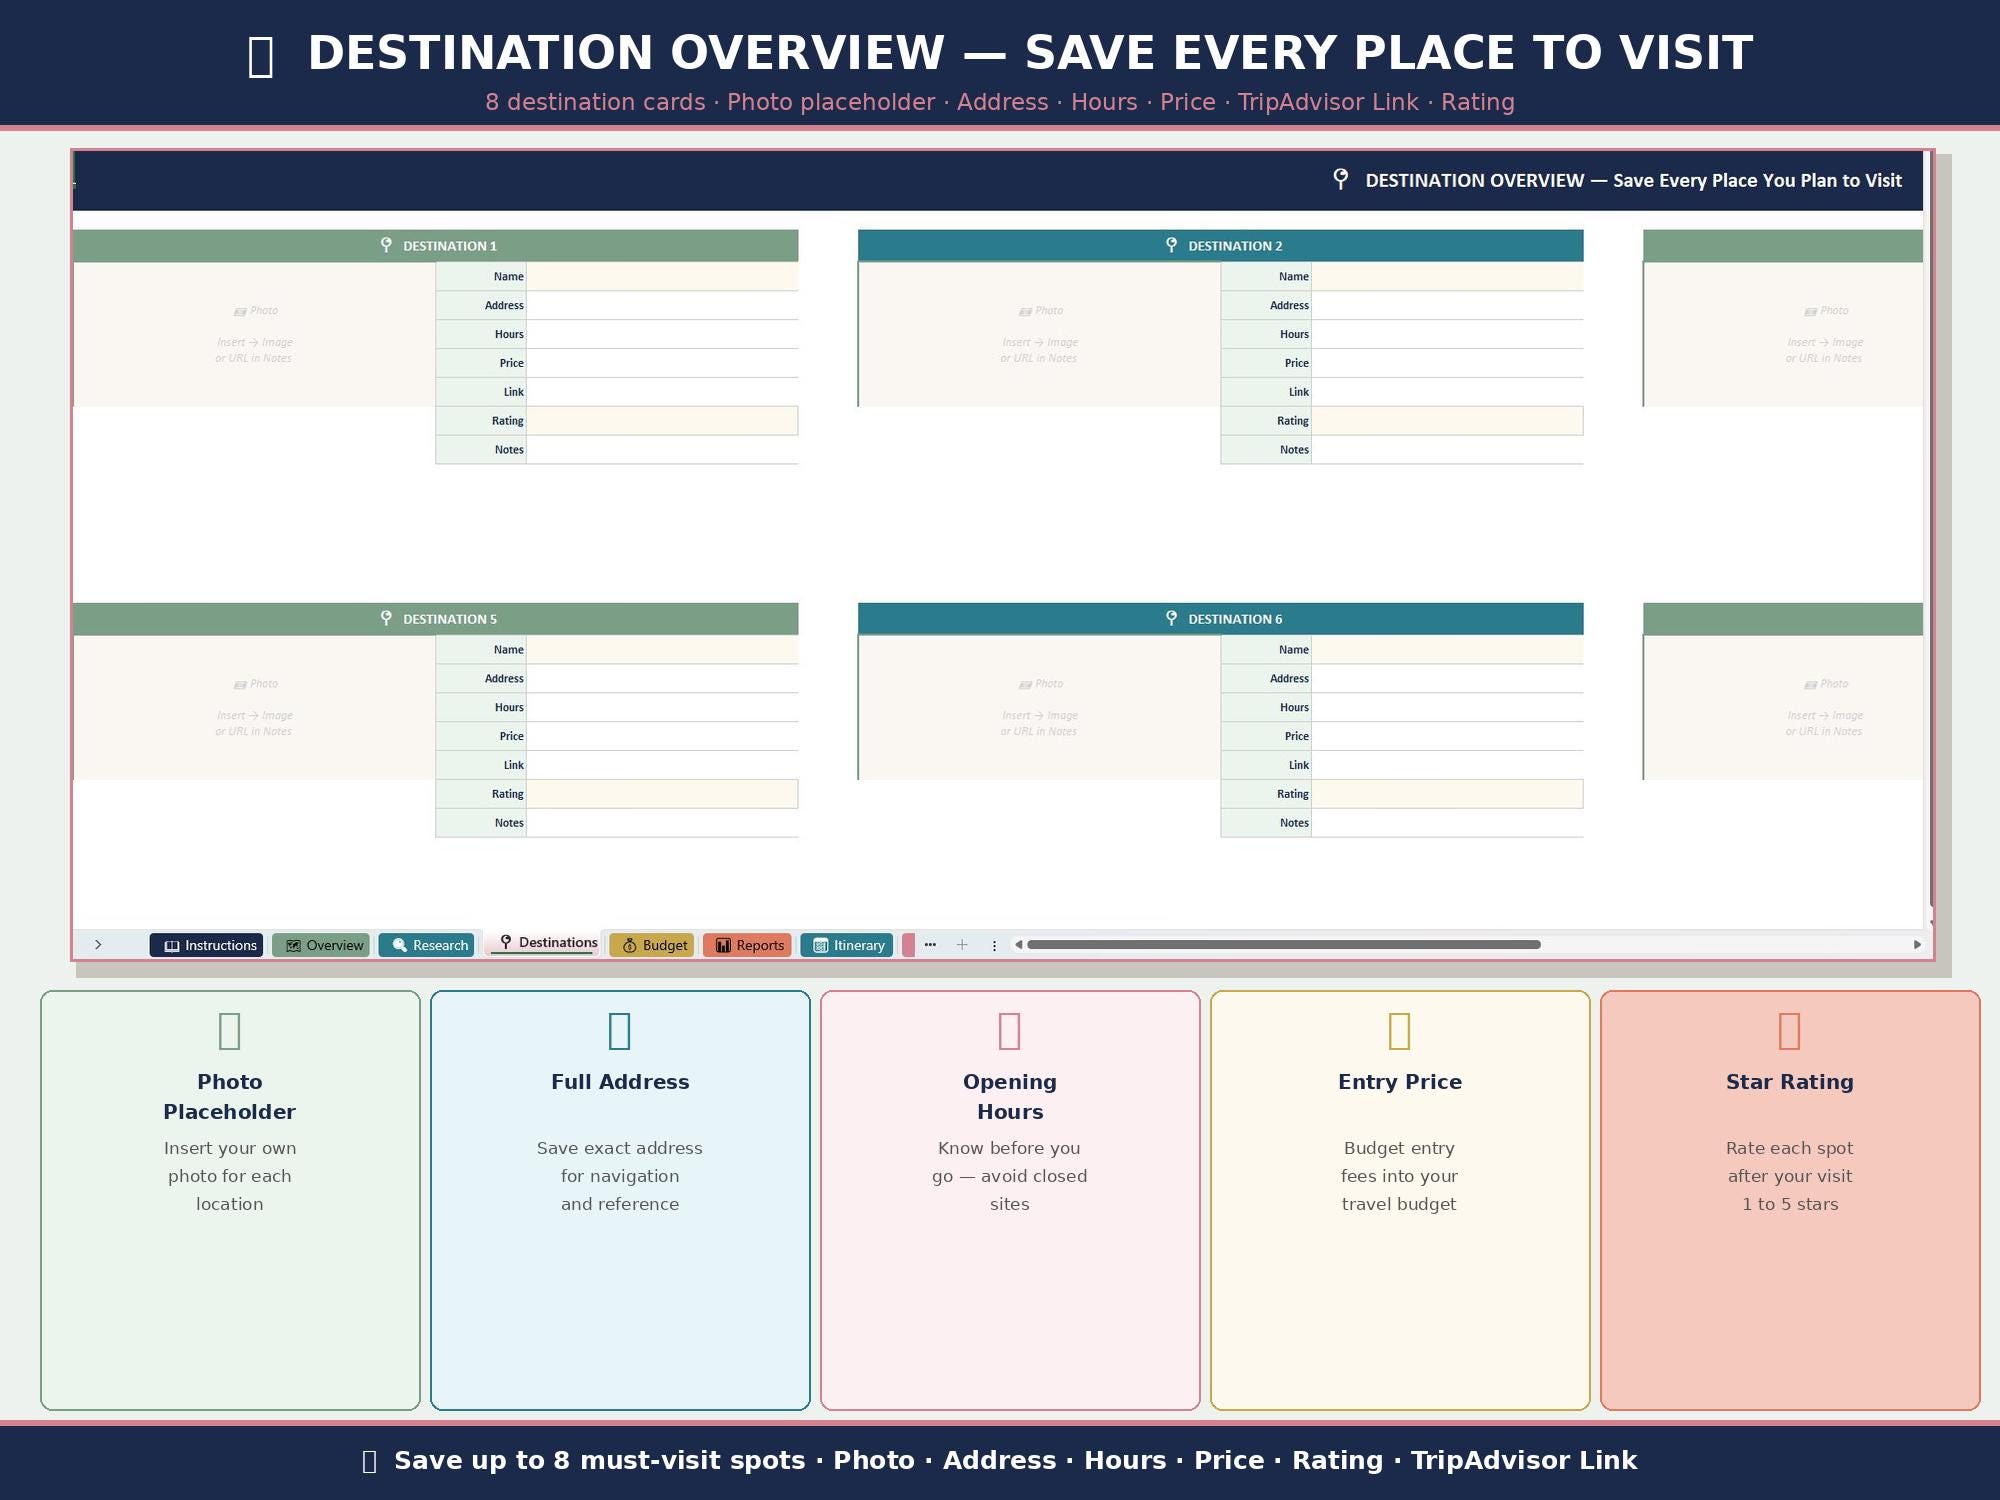Select the Destination 5 photo placeholder
Screen dimensions: 2000x1500
coord(254,707)
